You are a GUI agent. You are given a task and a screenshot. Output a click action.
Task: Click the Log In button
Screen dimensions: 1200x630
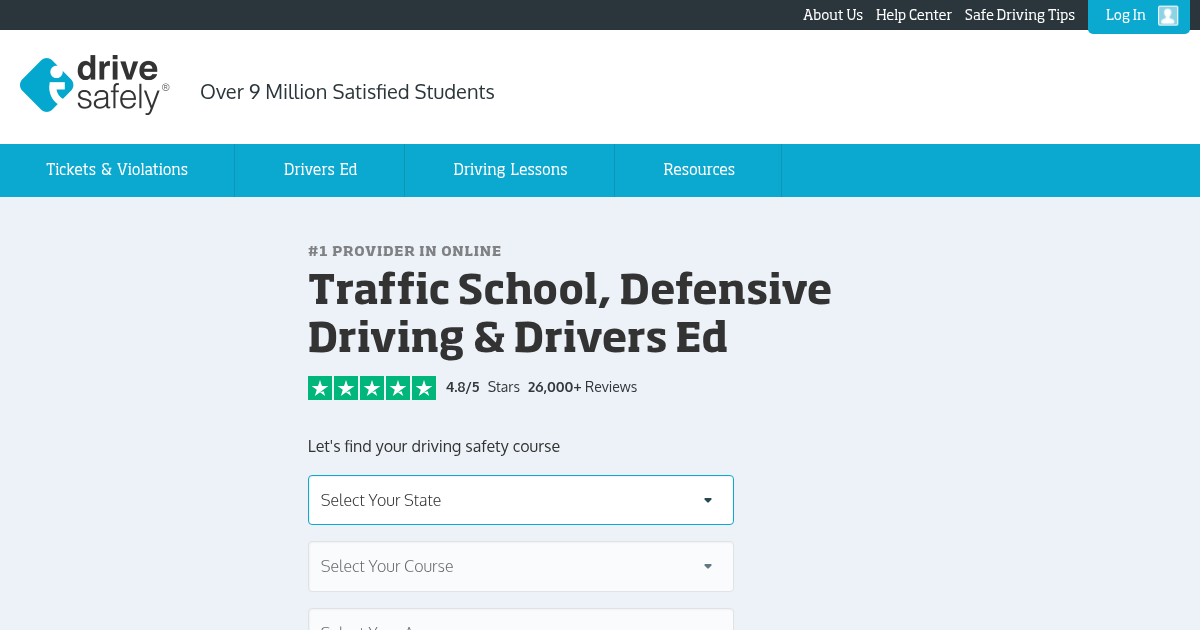[1139, 16]
